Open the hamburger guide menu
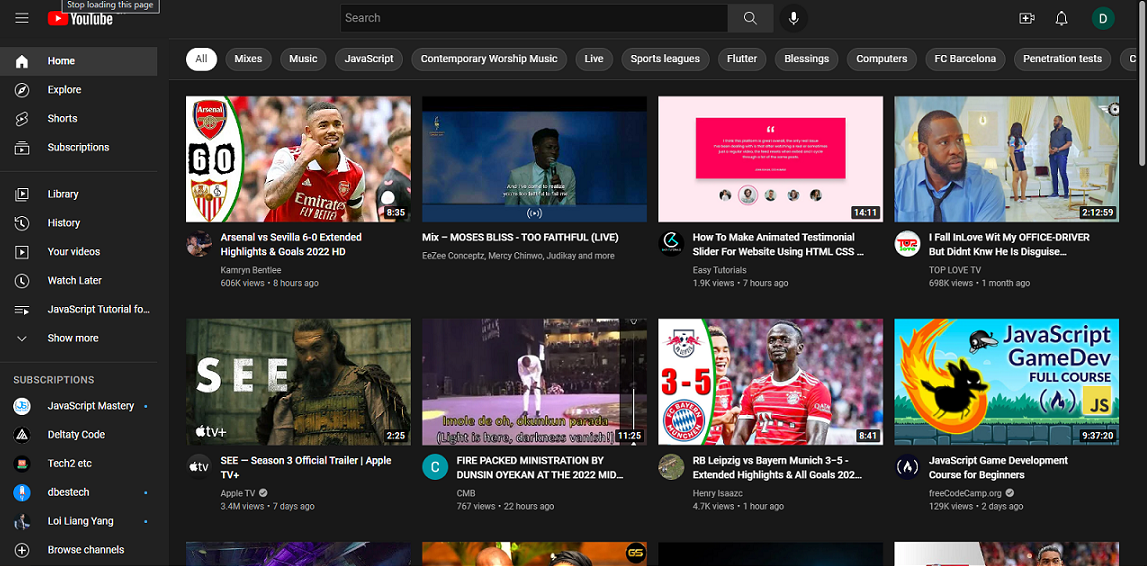 [21, 18]
